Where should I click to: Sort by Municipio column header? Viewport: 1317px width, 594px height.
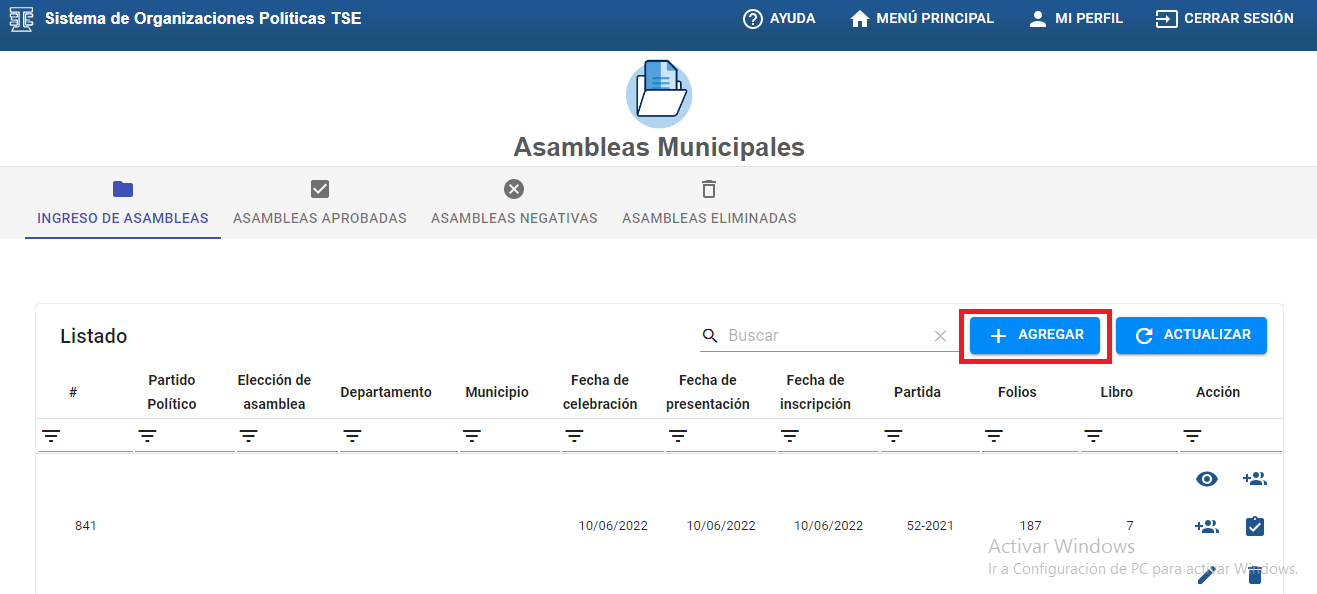tap(497, 392)
